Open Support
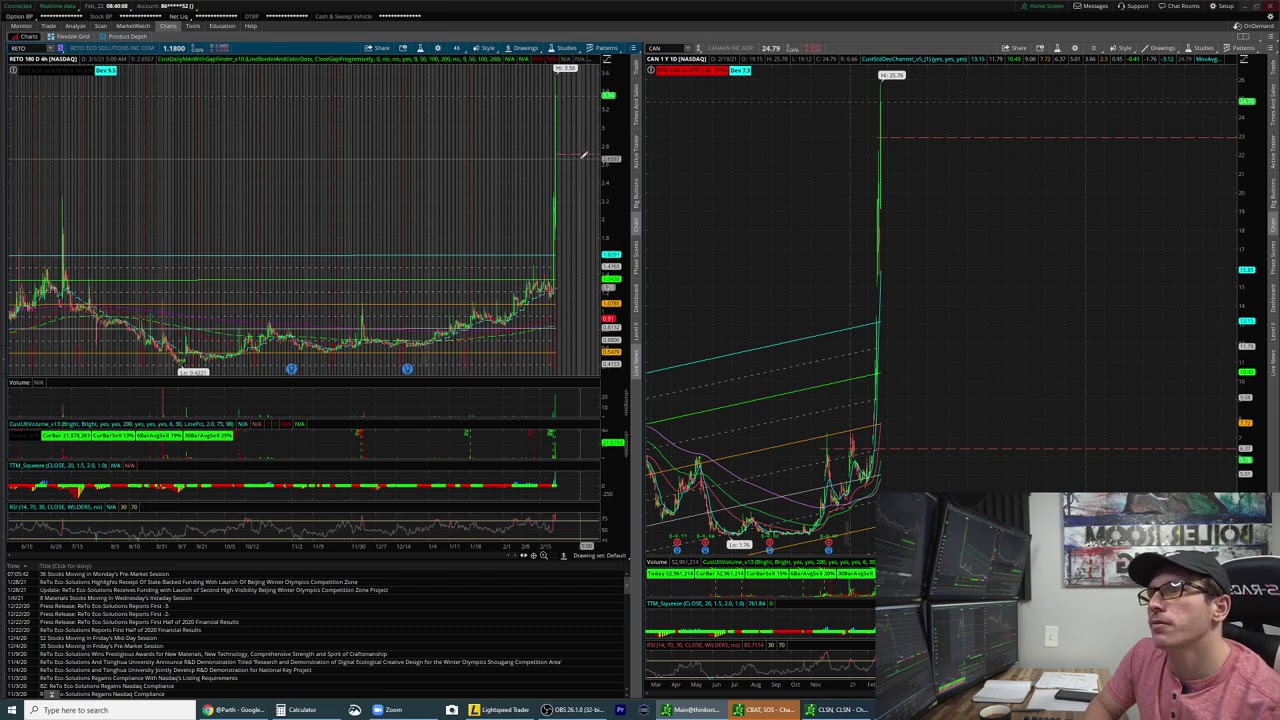The image size is (1280, 720). [x=1133, y=6]
